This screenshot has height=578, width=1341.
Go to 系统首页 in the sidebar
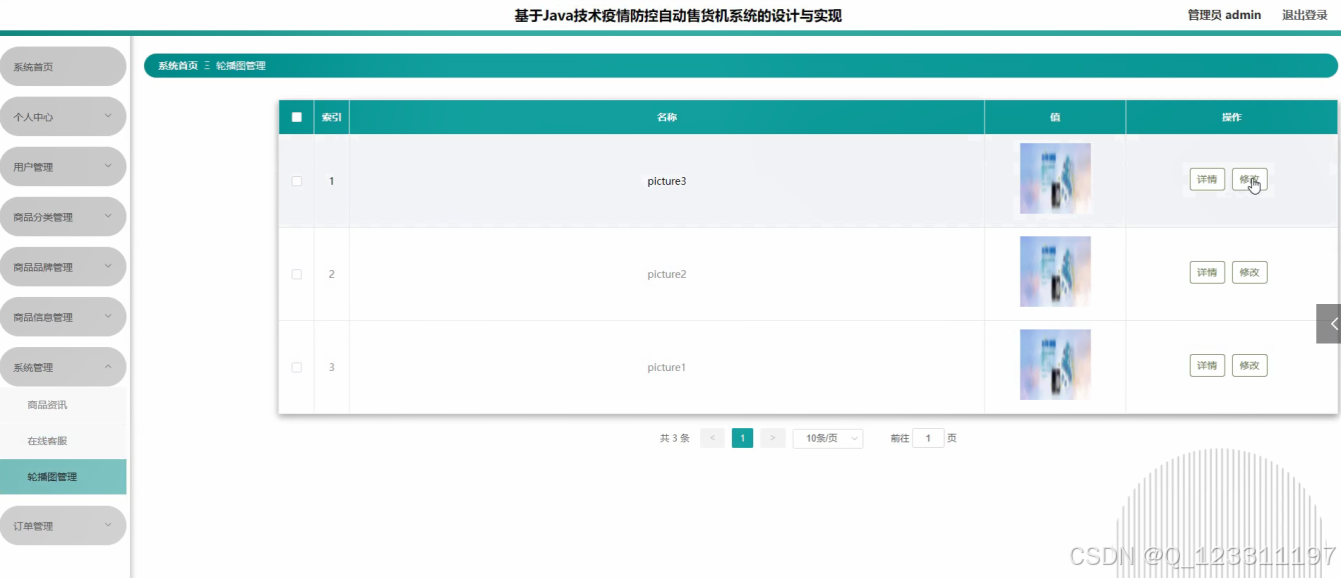pos(63,67)
